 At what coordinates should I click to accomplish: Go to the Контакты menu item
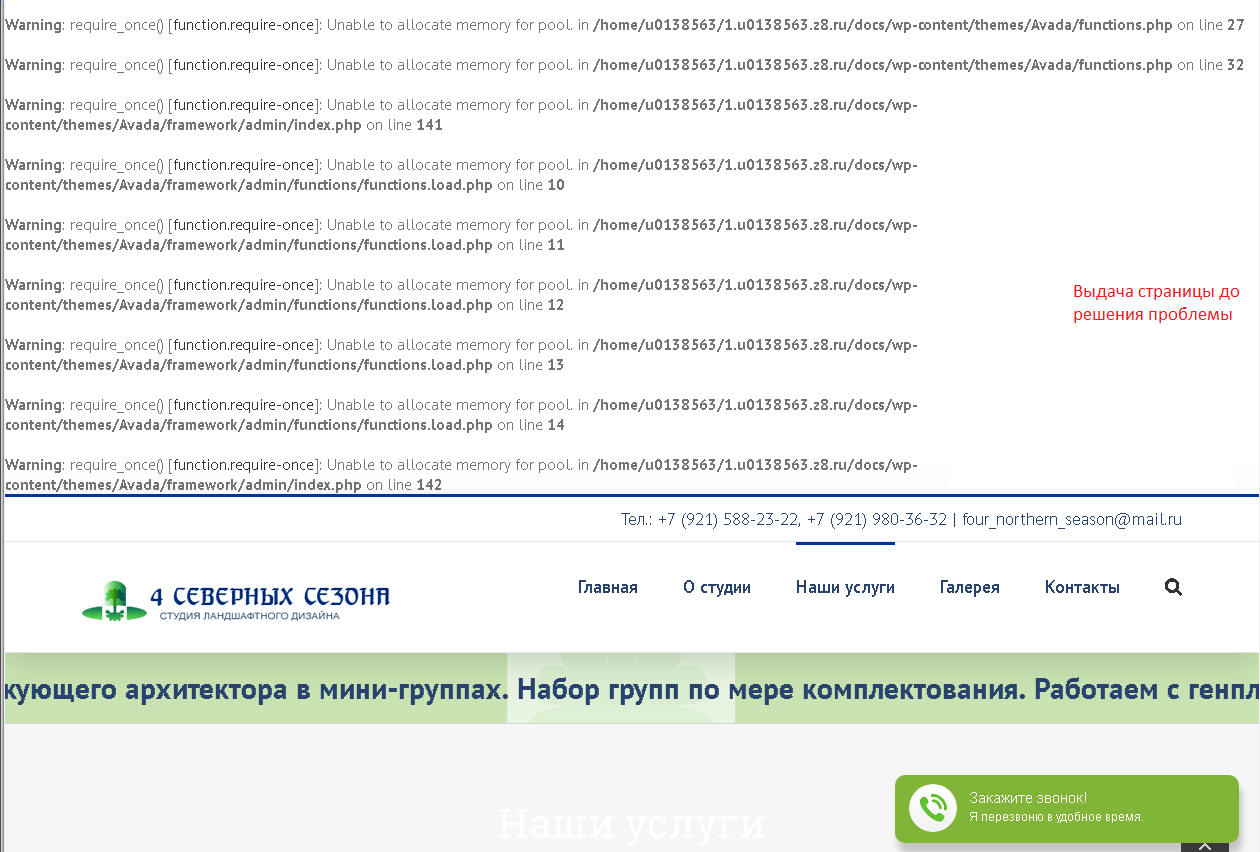point(1082,587)
